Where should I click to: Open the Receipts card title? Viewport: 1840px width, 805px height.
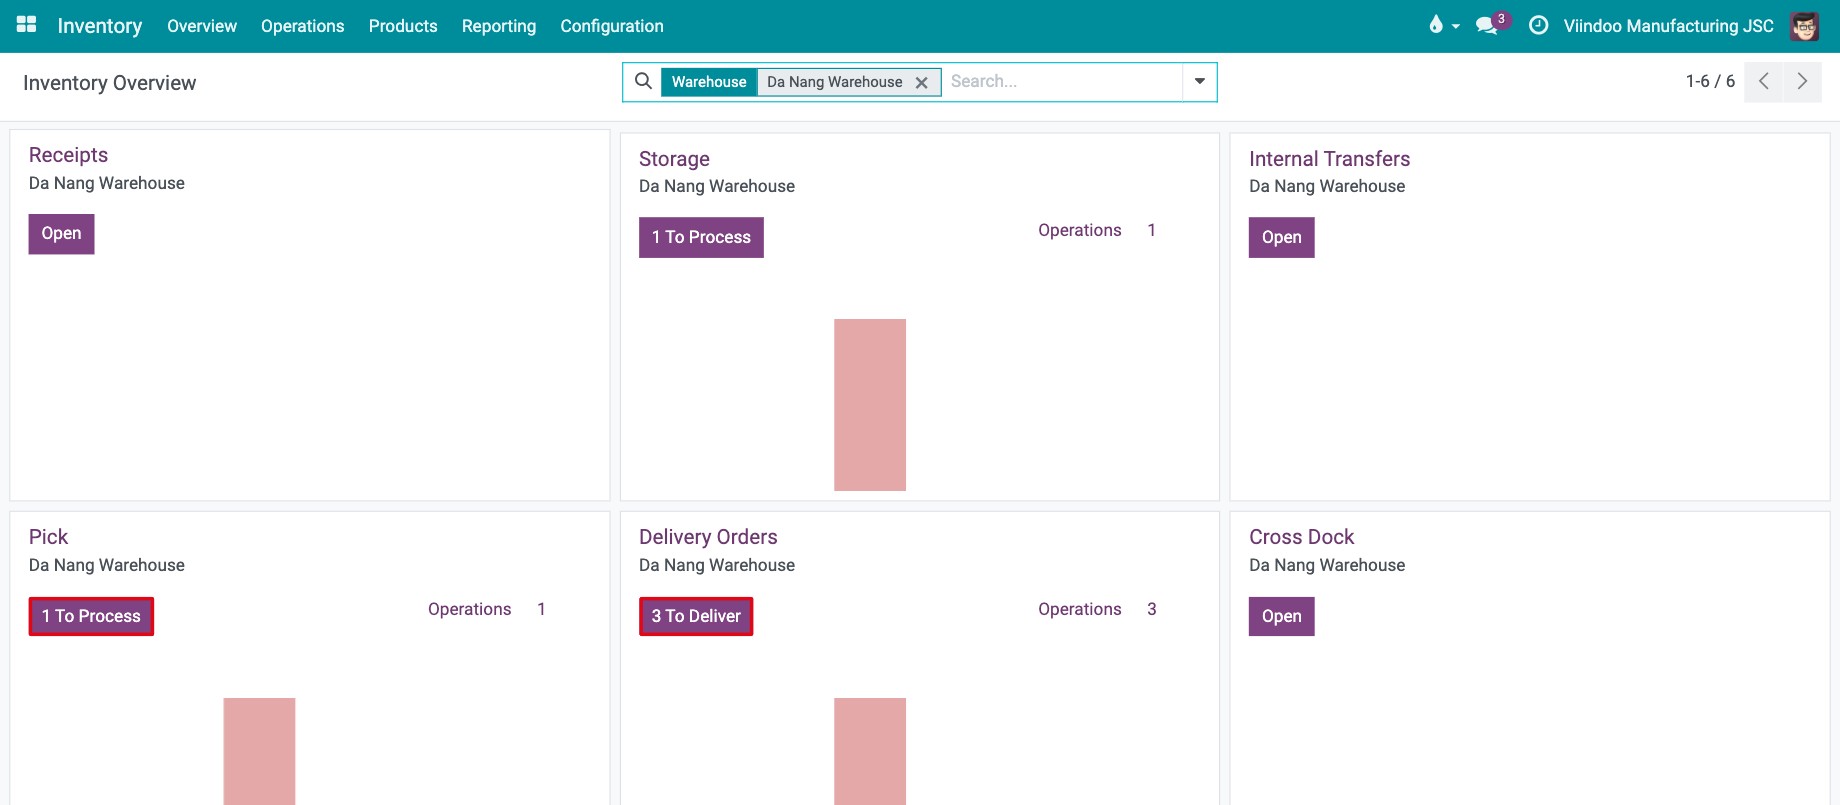click(x=68, y=155)
